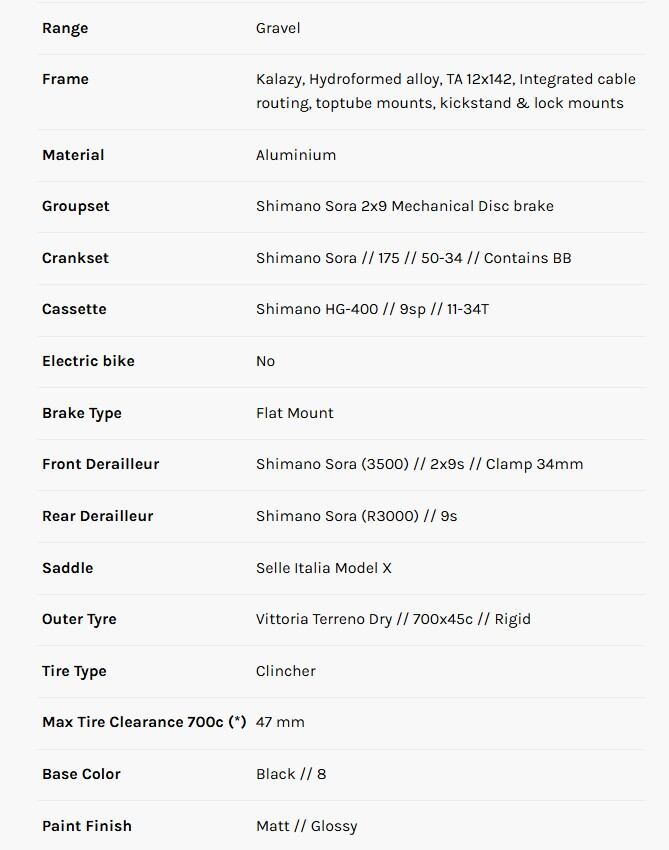The width and height of the screenshot is (669, 850).
Task: Click the Max Tire Clearance 700c label
Action: click(x=144, y=722)
